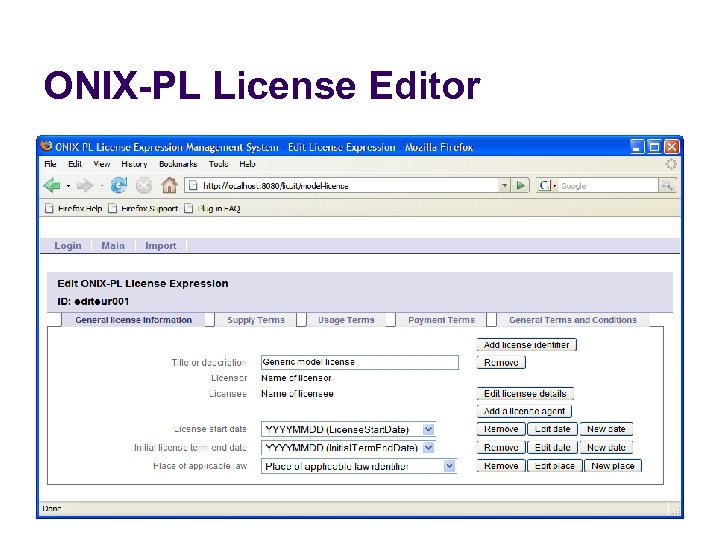Open the License start date dropdown
This screenshot has width=720, height=540.
point(428,429)
